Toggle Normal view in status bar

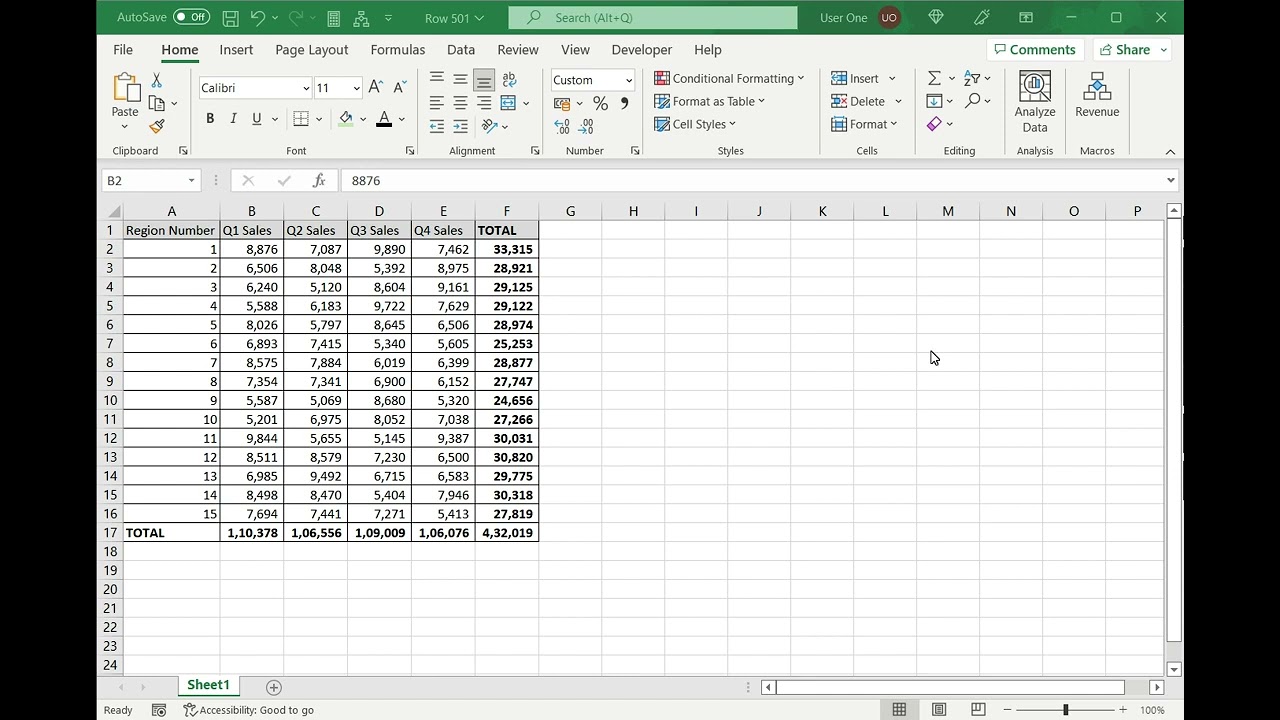click(899, 710)
